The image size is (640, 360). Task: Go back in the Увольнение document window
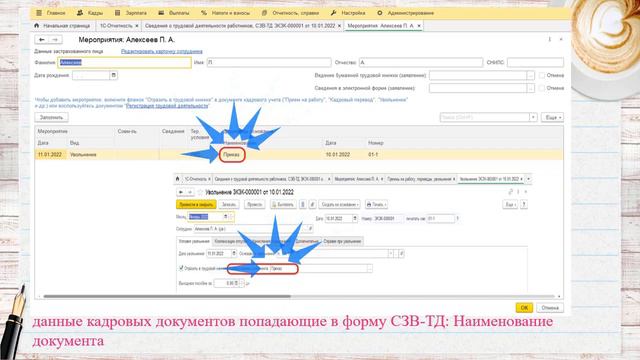[x=181, y=192]
